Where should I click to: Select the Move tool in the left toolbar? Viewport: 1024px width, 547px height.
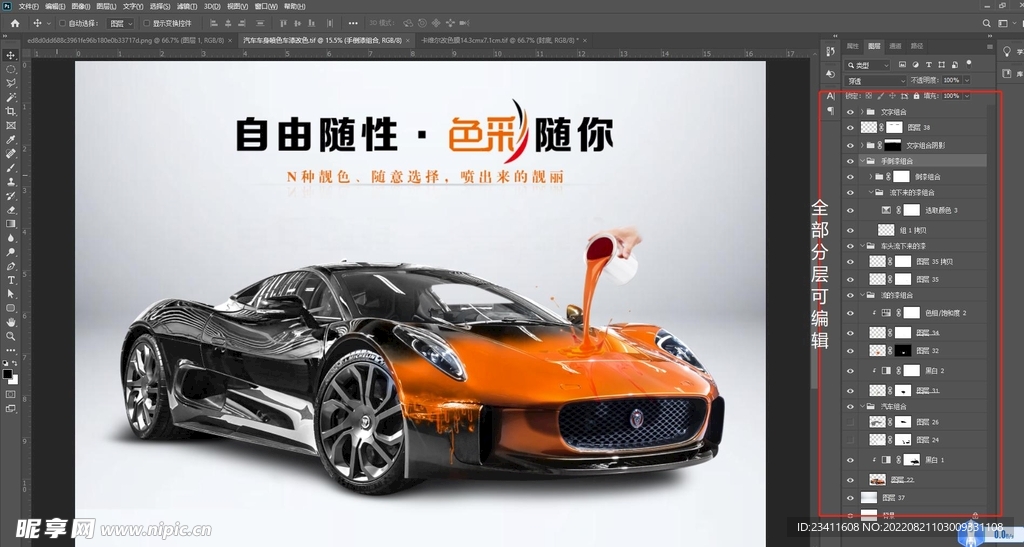tap(10, 55)
